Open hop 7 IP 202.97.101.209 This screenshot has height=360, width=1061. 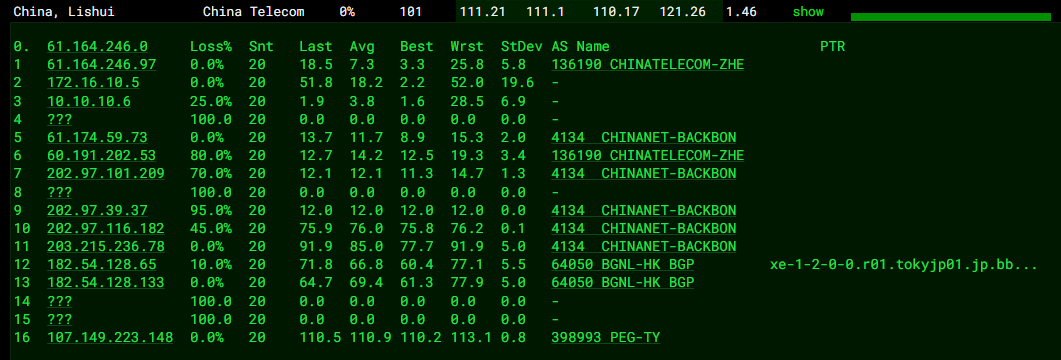[106, 173]
